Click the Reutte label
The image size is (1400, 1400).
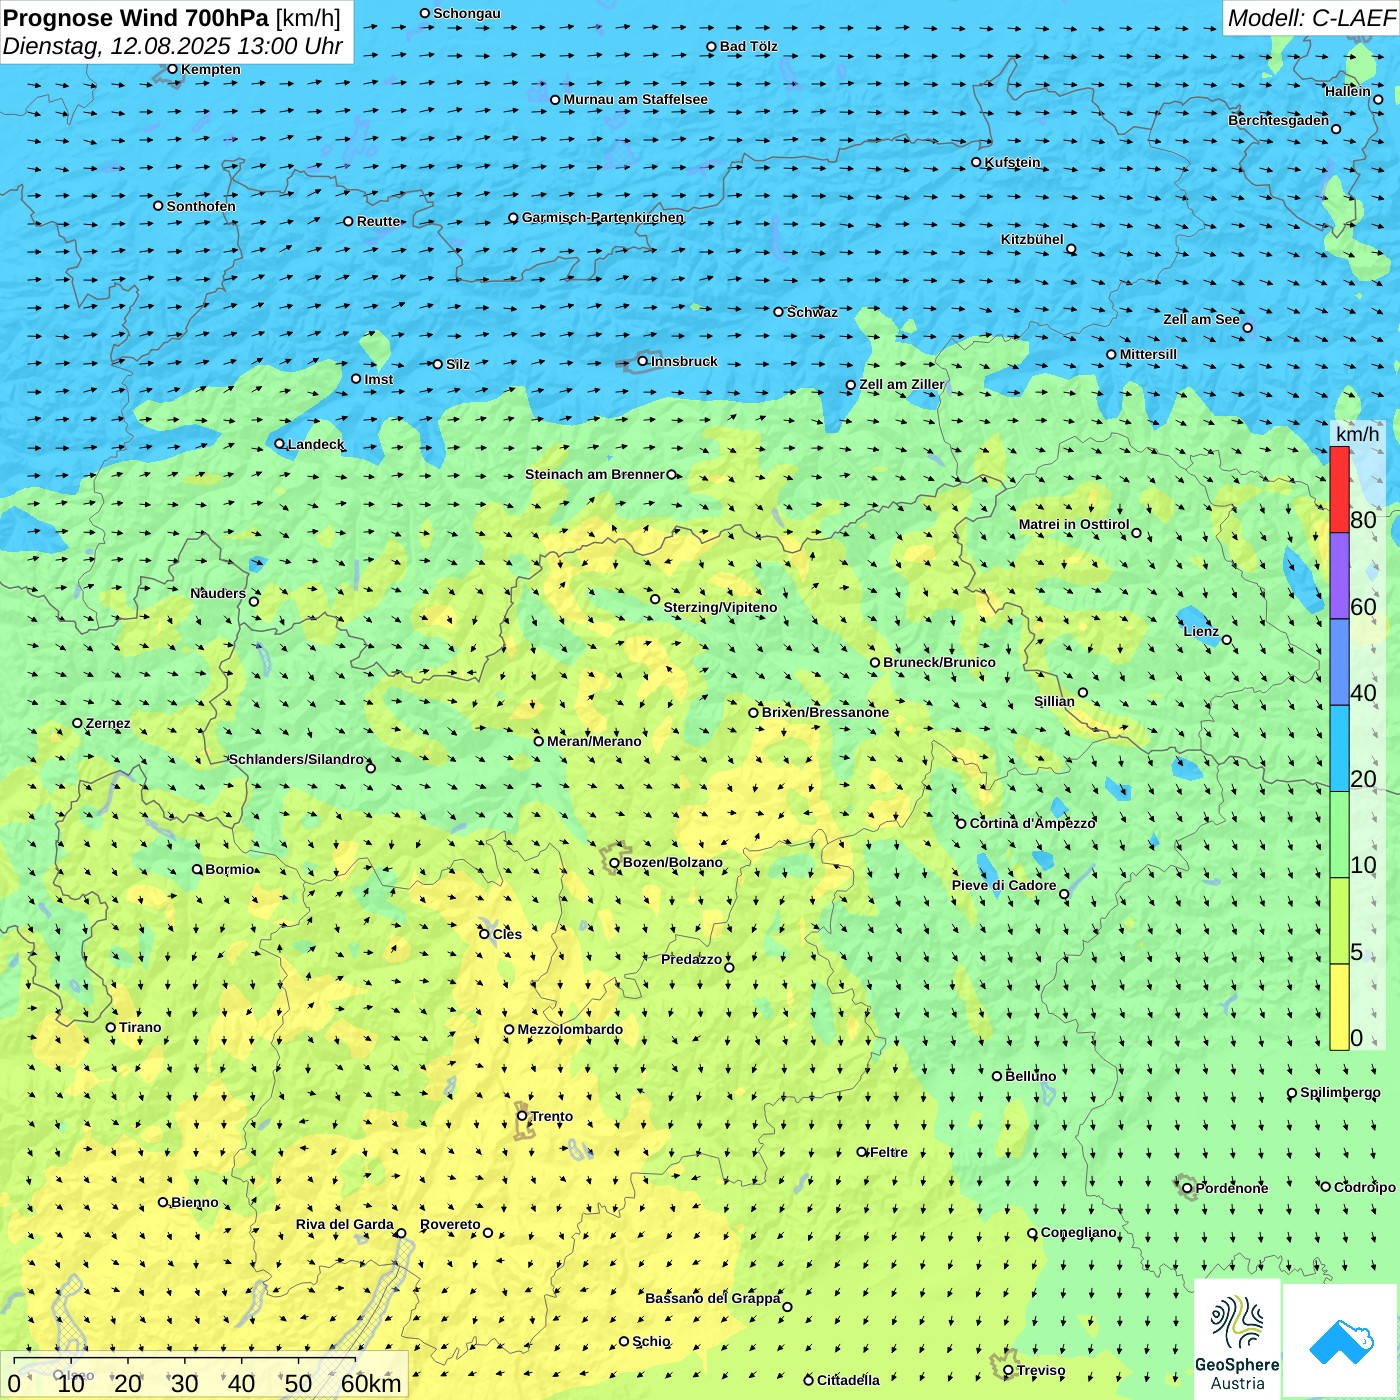[379, 221]
